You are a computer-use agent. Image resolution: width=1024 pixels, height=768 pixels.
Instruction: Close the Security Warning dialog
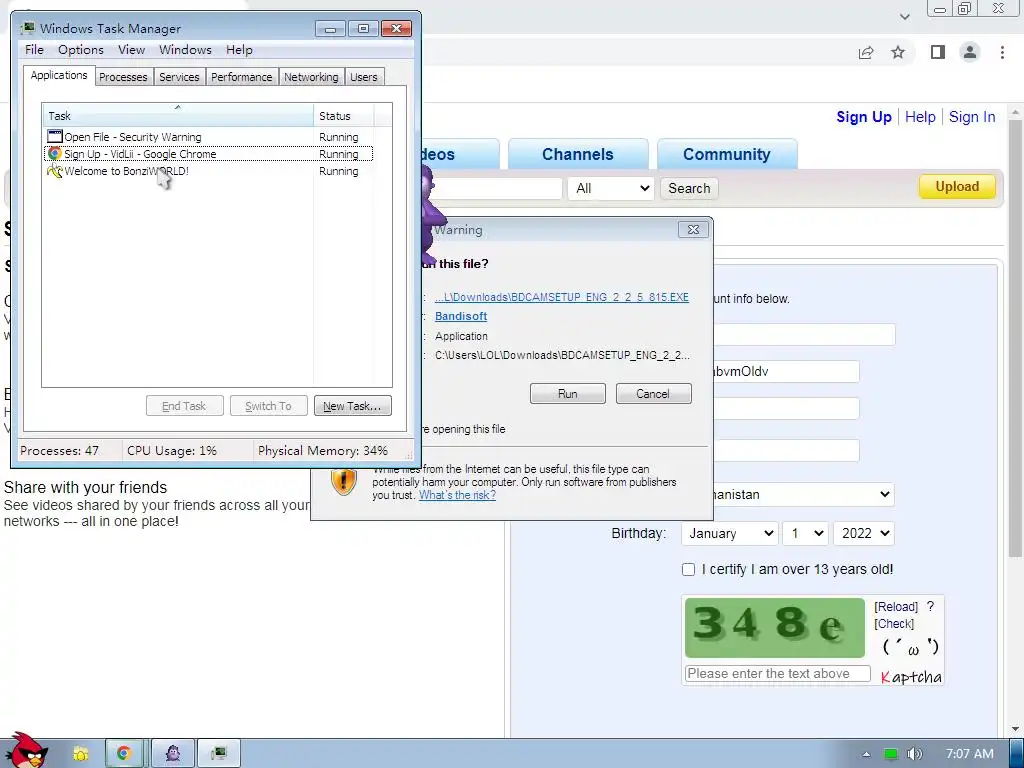[x=694, y=229]
